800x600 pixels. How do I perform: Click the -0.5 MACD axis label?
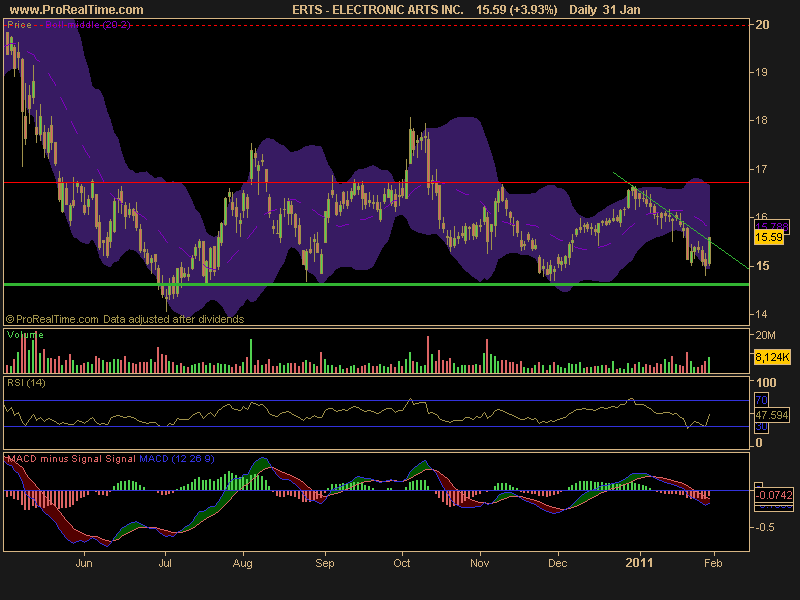coord(764,527)
